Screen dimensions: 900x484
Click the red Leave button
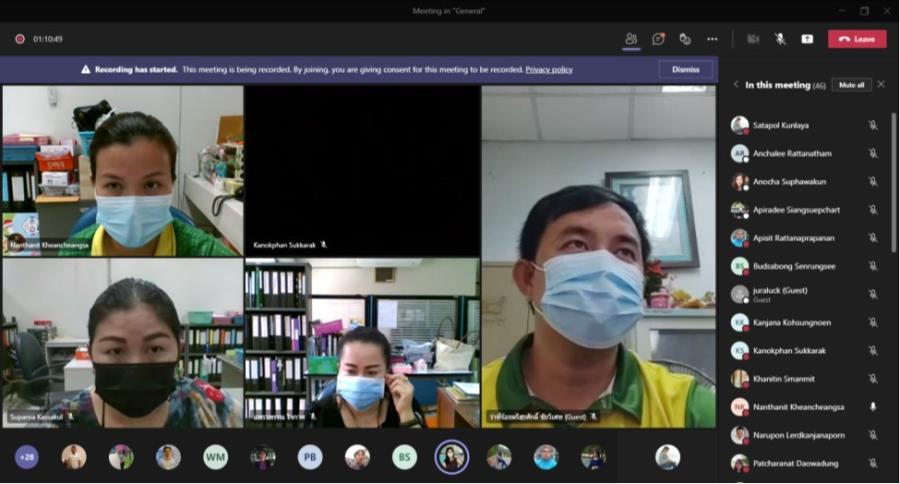coord(856,39)
